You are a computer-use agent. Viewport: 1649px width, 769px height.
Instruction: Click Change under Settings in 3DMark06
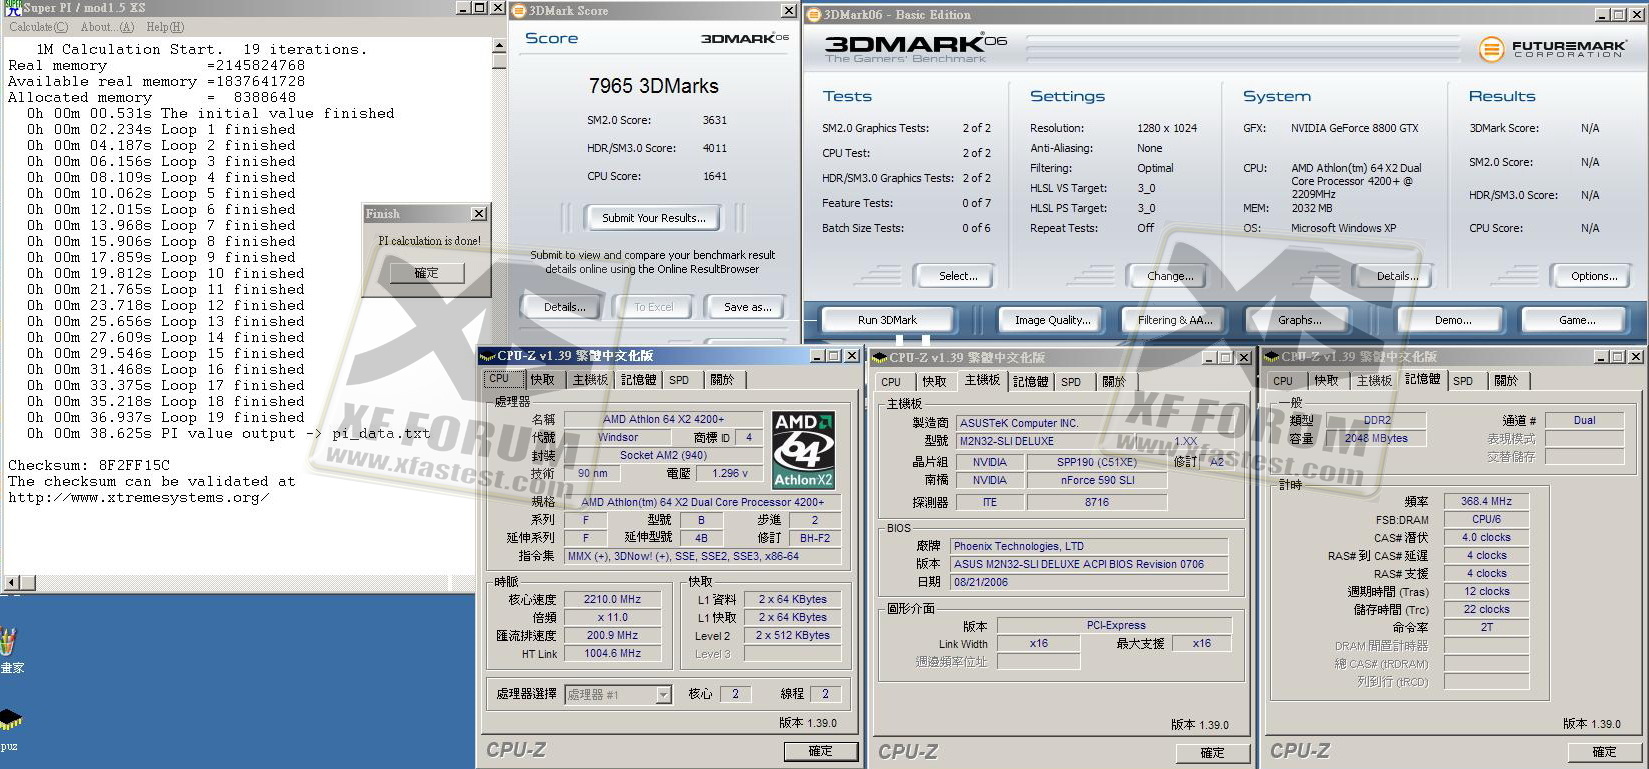1170,276
